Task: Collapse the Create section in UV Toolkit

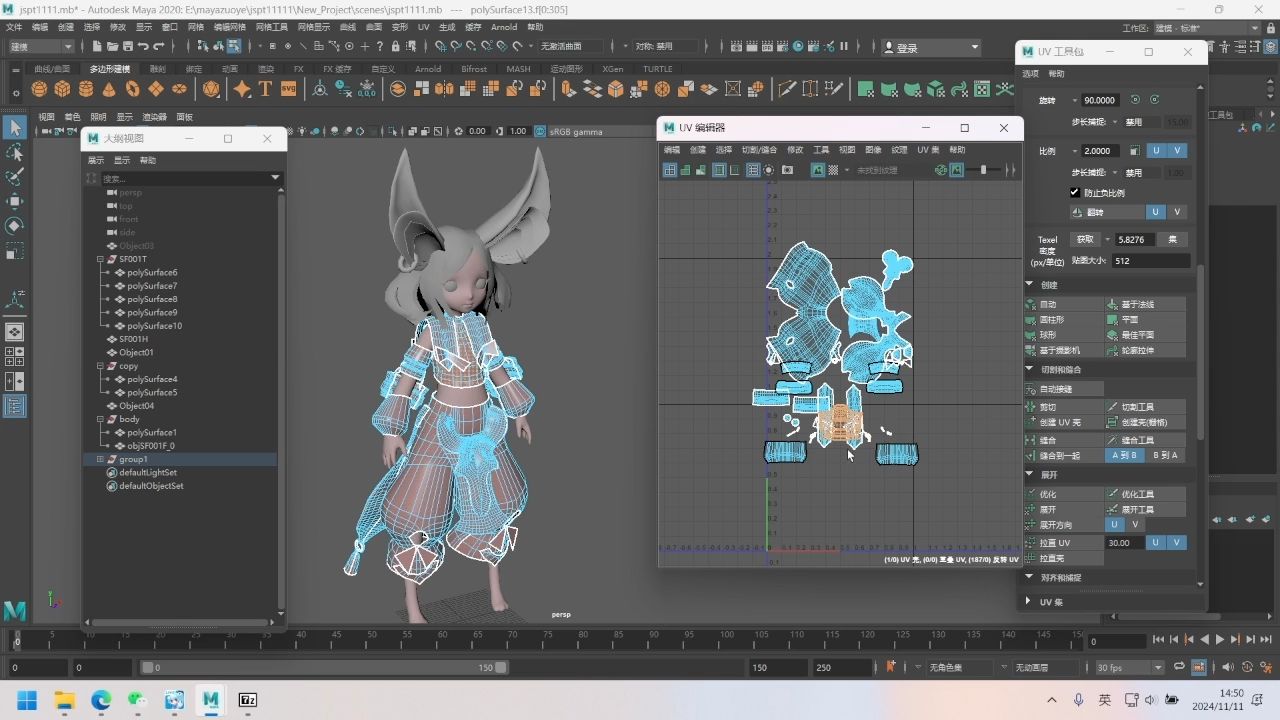Action: (1029, 284)
